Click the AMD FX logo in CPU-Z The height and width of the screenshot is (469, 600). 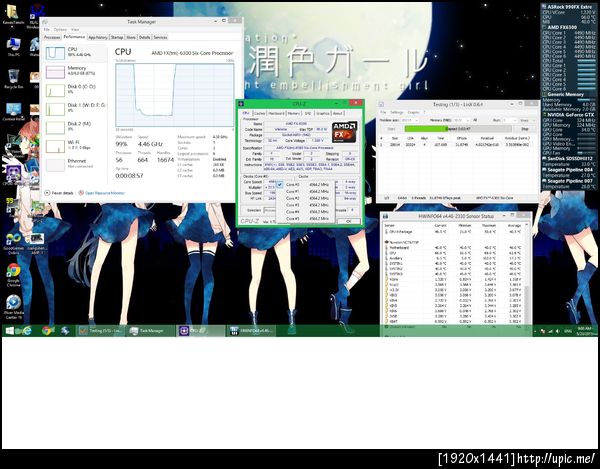click(344, 132)
